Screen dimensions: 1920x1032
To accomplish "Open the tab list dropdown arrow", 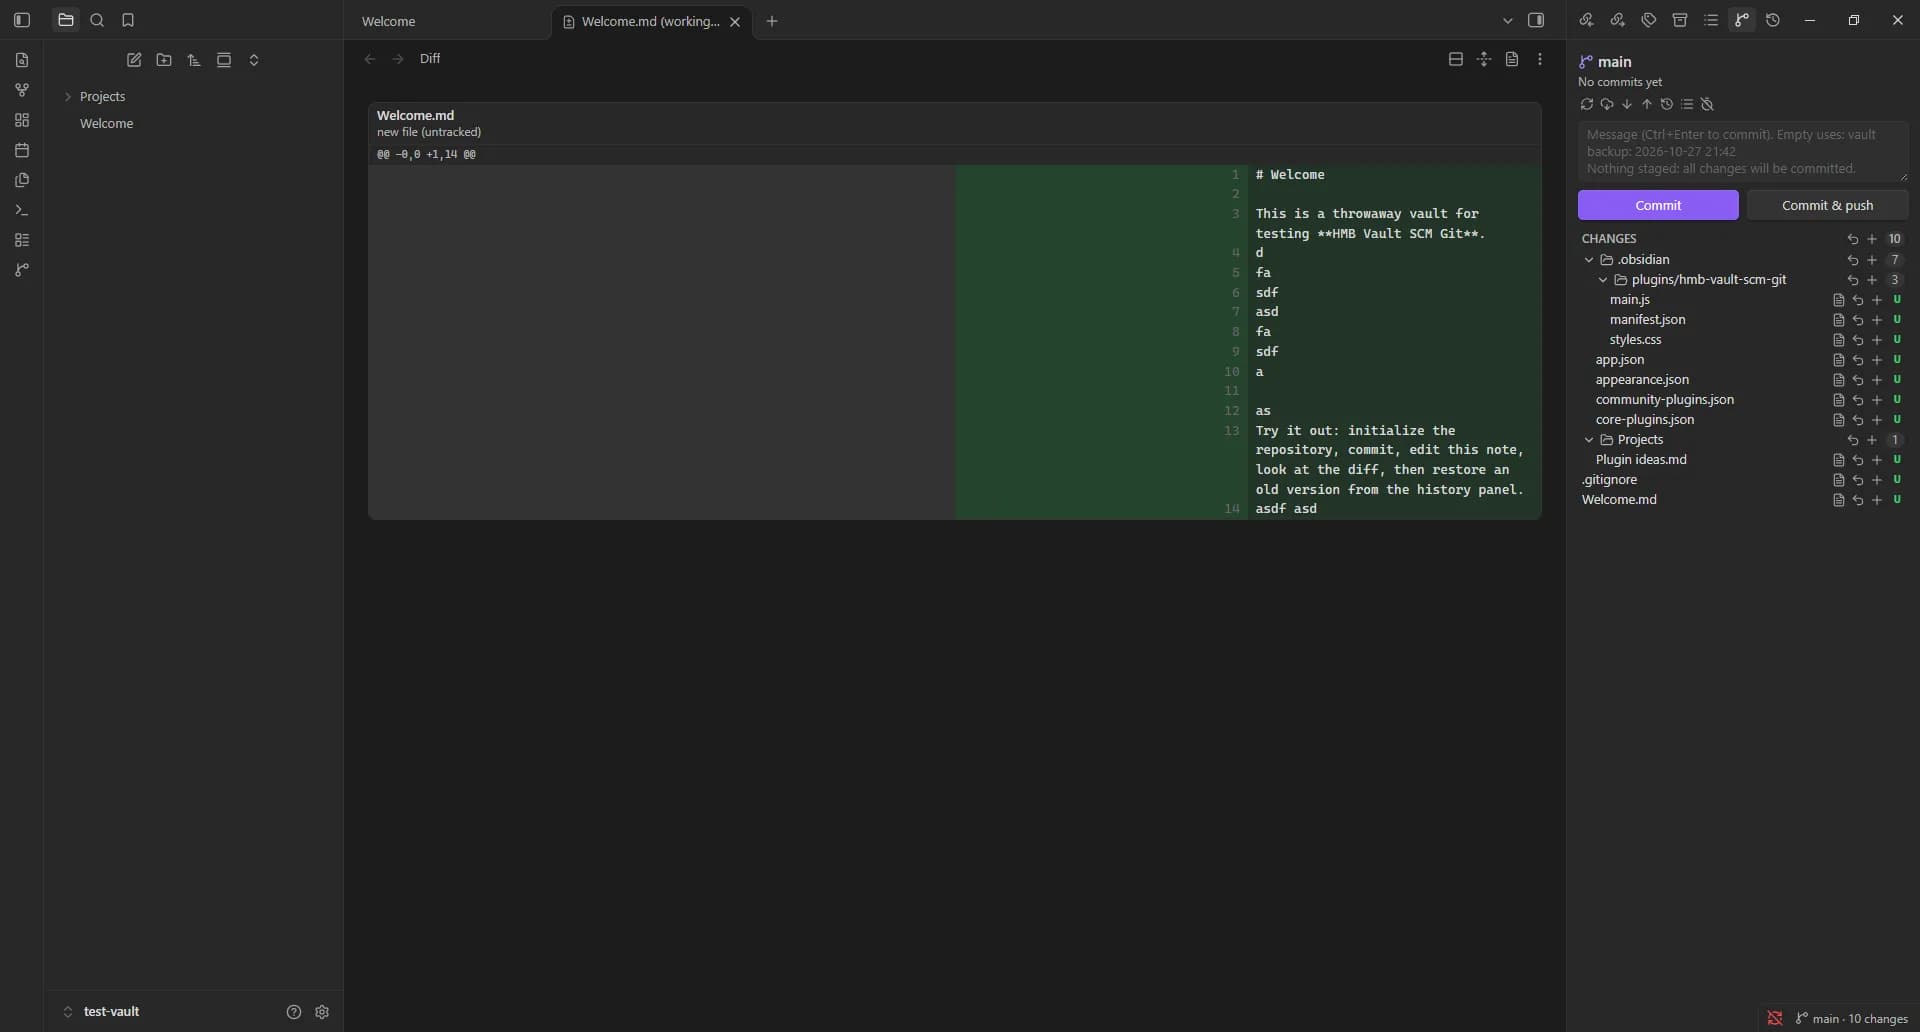I will pyautogui.click(x=1508, y=21).
